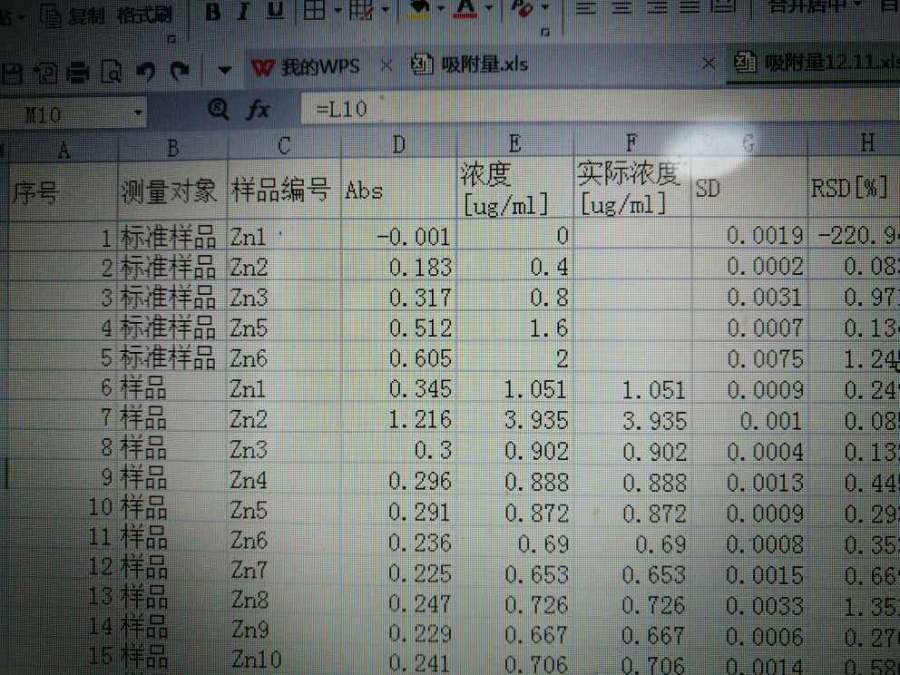900x675 pixels.
Task: Select SD cell with 0.0075
Action: (x=750, y=359)
